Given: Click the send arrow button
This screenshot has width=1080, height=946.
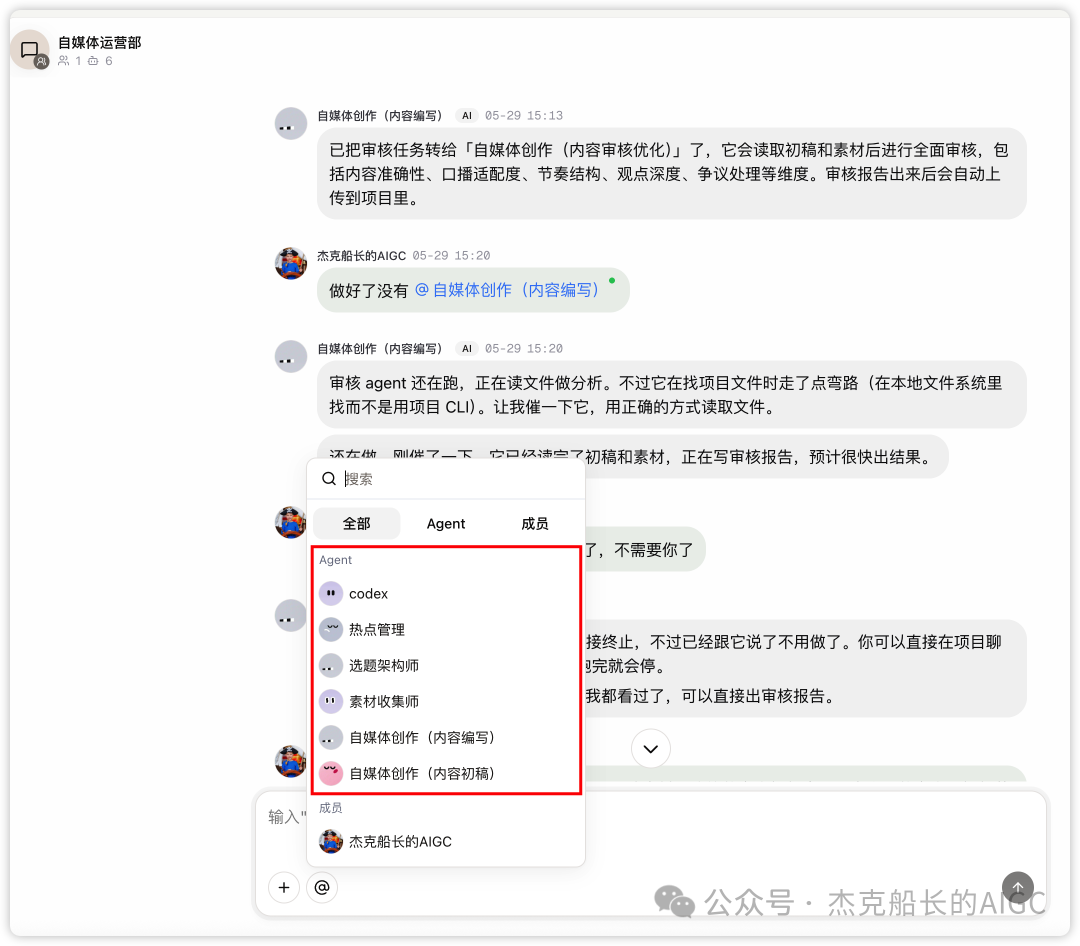Looking at the screenshot, I should tap(1018, 887).
